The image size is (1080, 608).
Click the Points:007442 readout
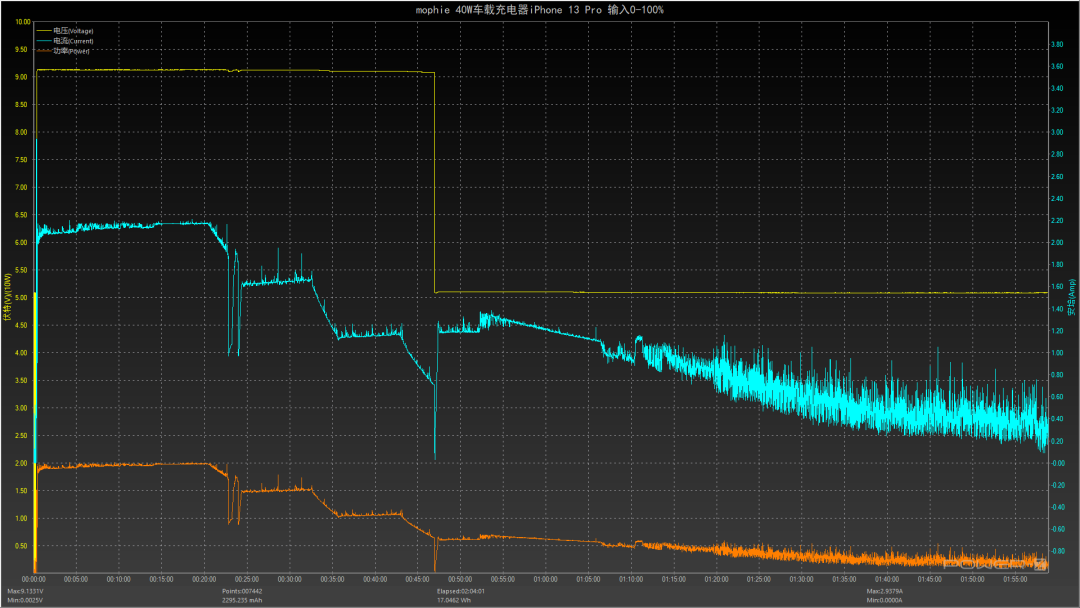242,591
